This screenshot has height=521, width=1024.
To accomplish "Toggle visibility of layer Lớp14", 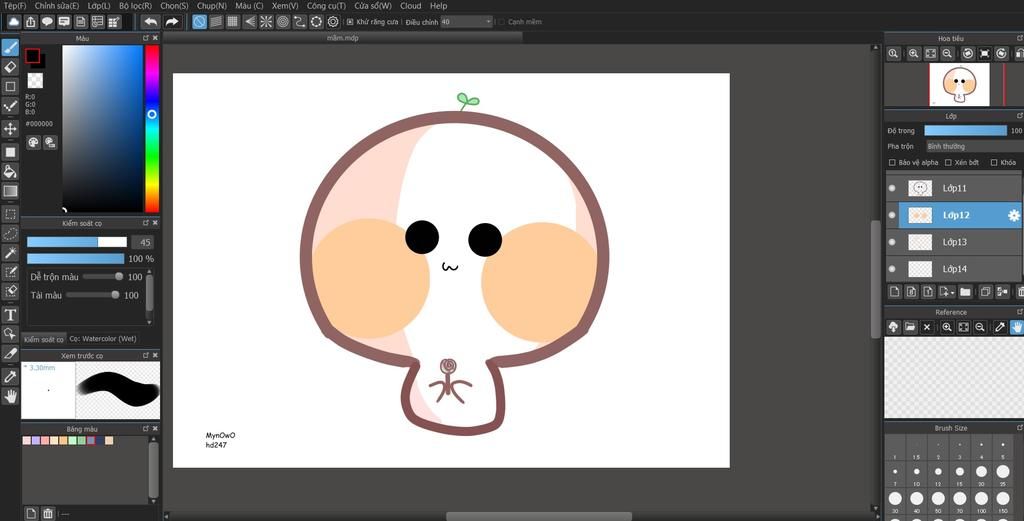I will (892, 268).
